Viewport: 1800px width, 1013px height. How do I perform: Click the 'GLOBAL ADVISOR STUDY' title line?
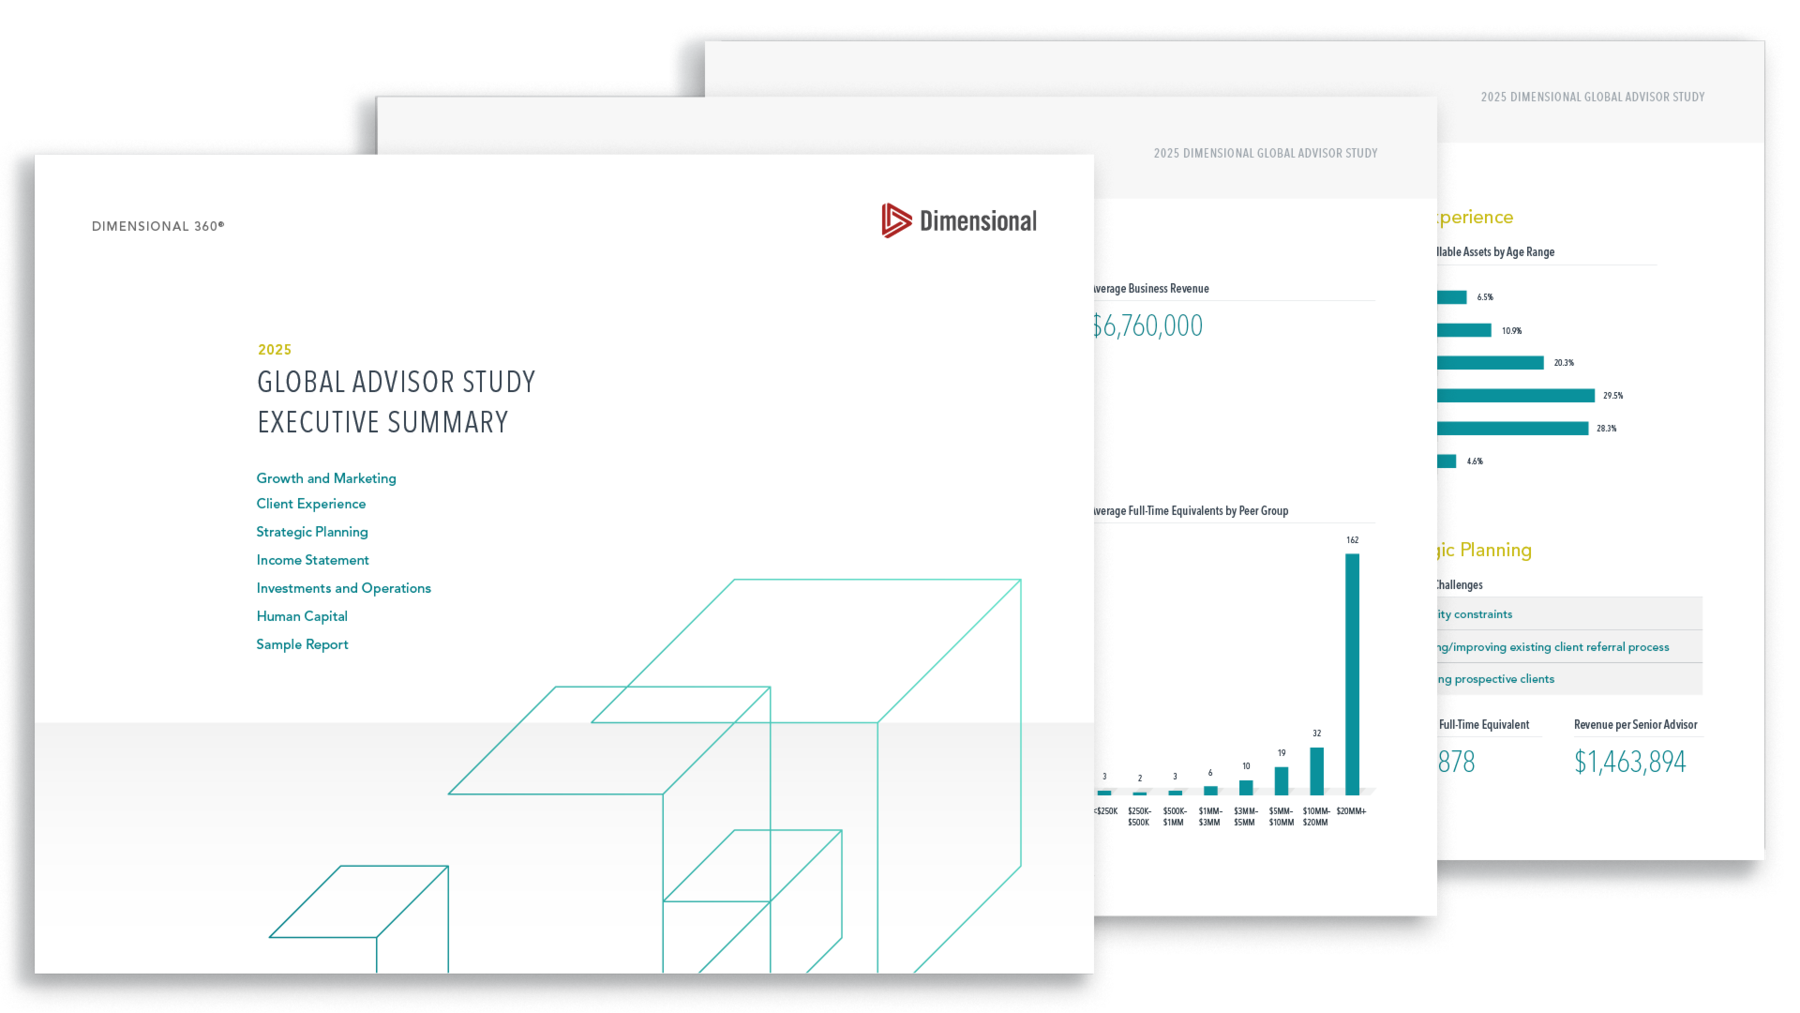coord(396,382)
